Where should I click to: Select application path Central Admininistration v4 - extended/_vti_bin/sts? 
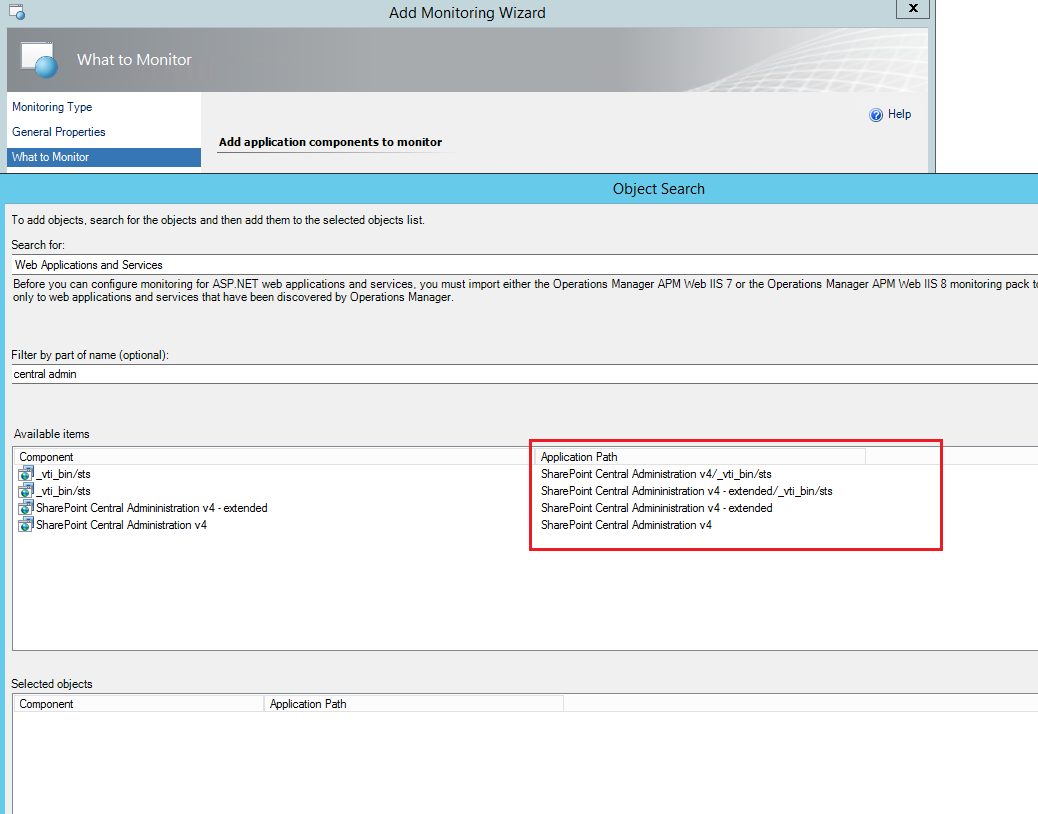[x=686, y=491]
